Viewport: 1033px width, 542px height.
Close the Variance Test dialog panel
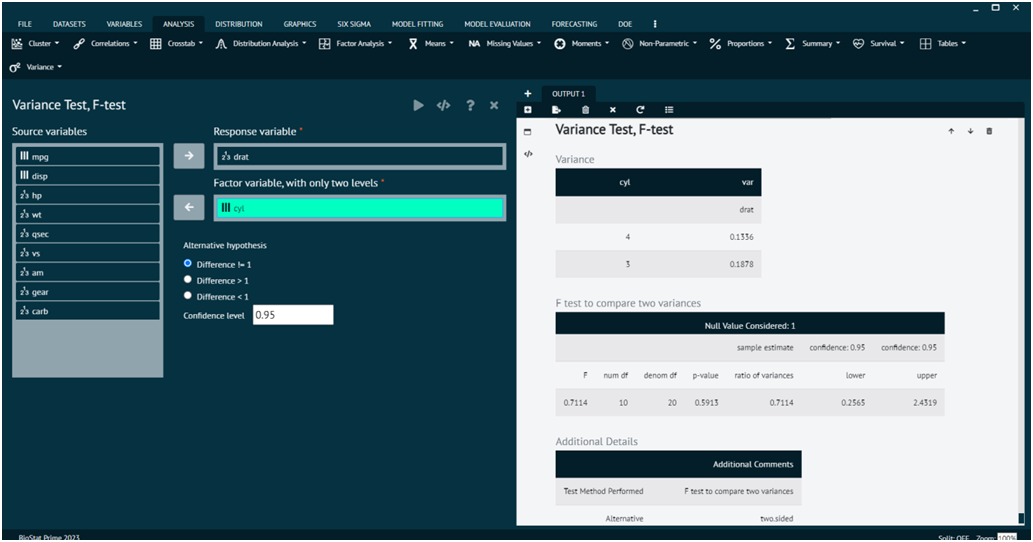coord(494,105)
